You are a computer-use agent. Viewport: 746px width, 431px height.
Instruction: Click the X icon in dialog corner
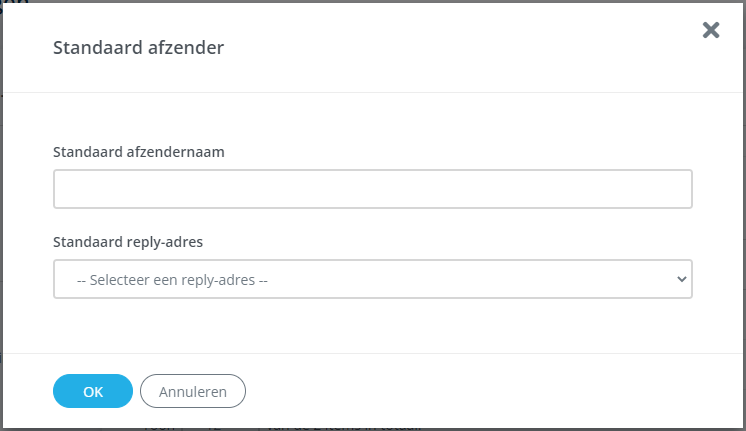(x=711, y=30)
